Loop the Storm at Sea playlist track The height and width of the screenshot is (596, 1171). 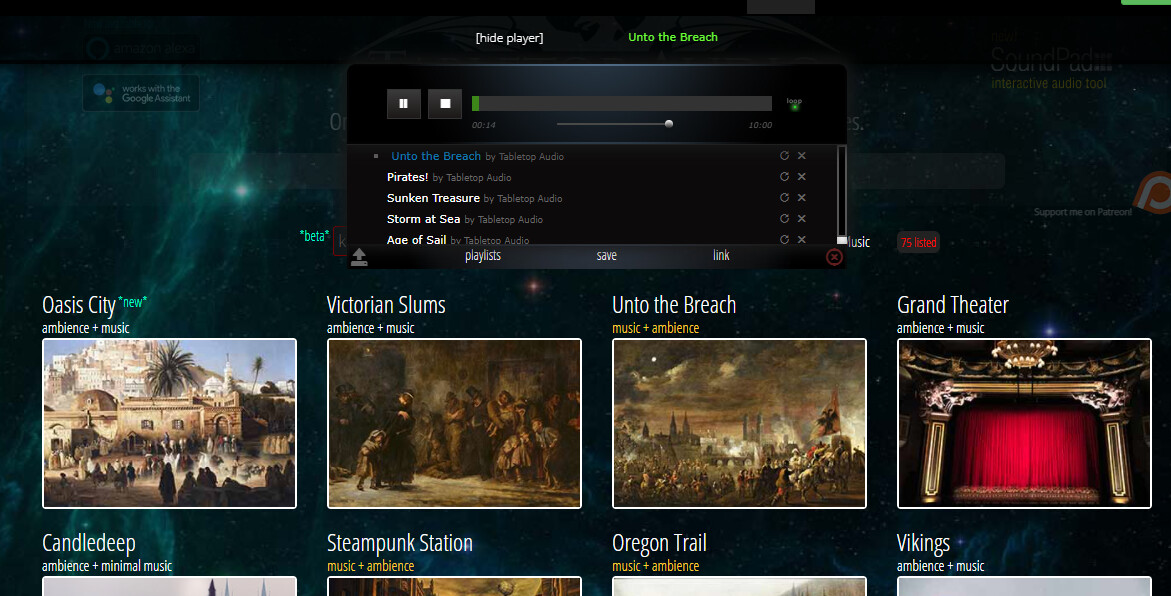(784, 218)
